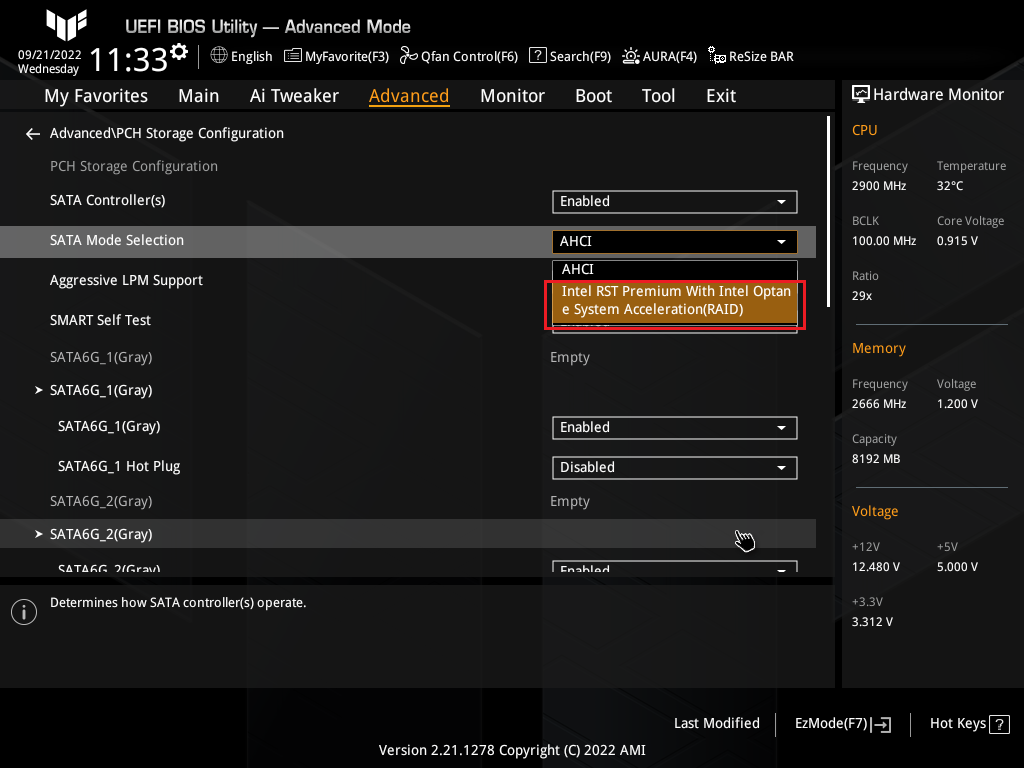Open AURA lighting icon
The width and height of the screenshot is (1024, 768).
[x=631, y=56]
